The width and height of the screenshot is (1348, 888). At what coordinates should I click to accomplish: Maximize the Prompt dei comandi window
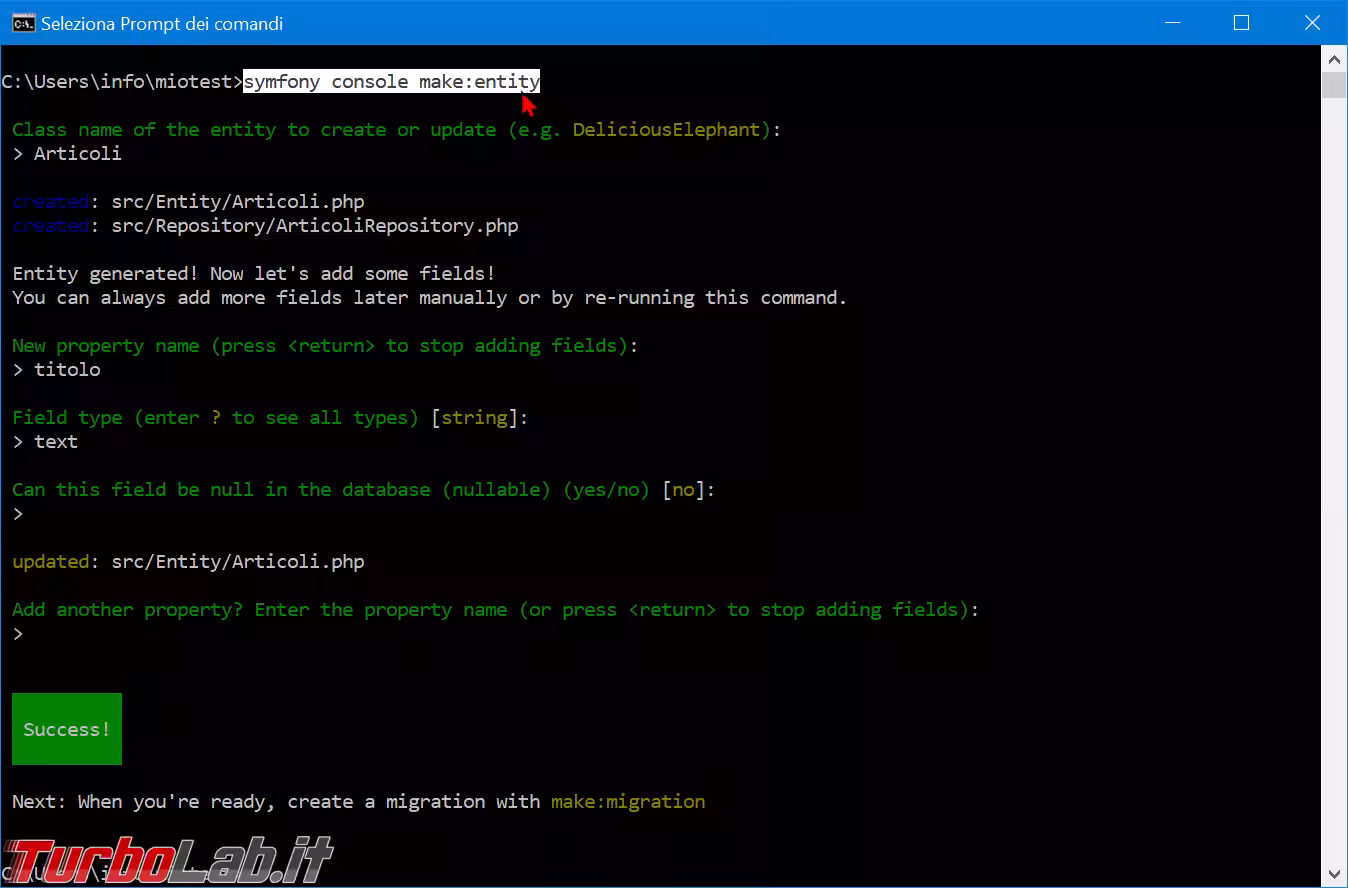click(1241, 23)
